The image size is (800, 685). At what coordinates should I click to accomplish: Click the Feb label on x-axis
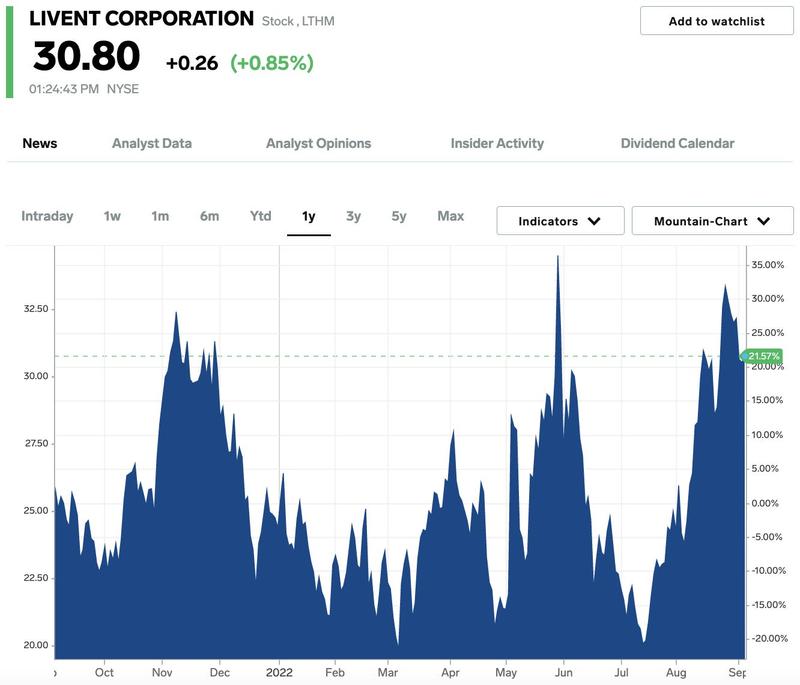point(335,673)
